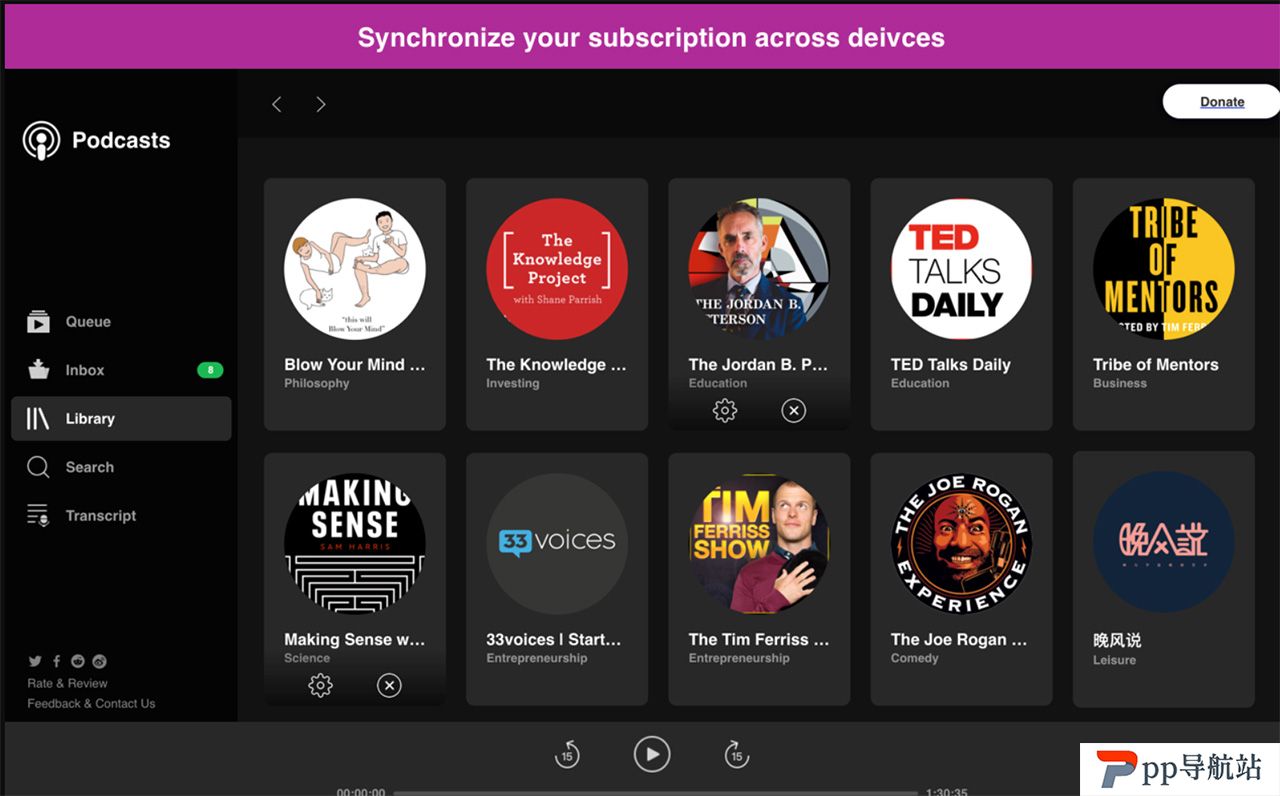This screenshot has width=1280, height=796.
Task: Open the Facebook icon link
Action: tap(56, 661)
